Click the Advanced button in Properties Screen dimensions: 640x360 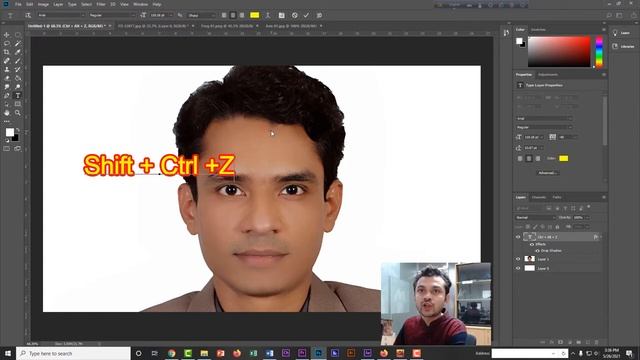tap(547, 173)
